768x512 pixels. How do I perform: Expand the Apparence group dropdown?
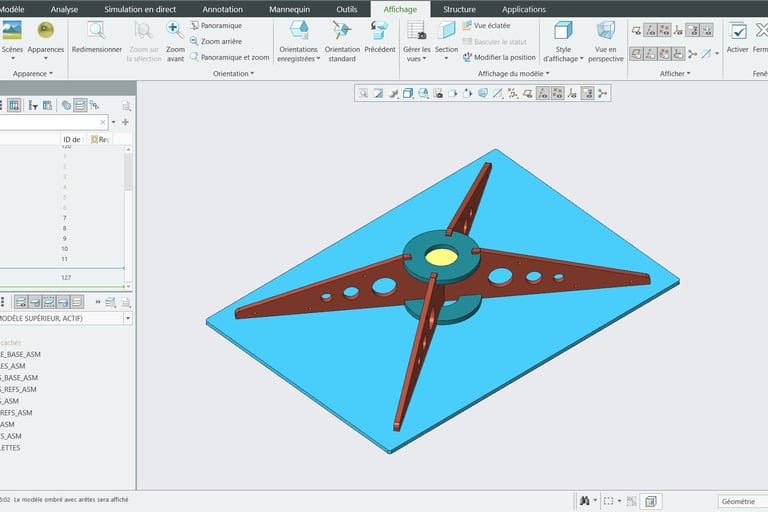pos(32,73)
